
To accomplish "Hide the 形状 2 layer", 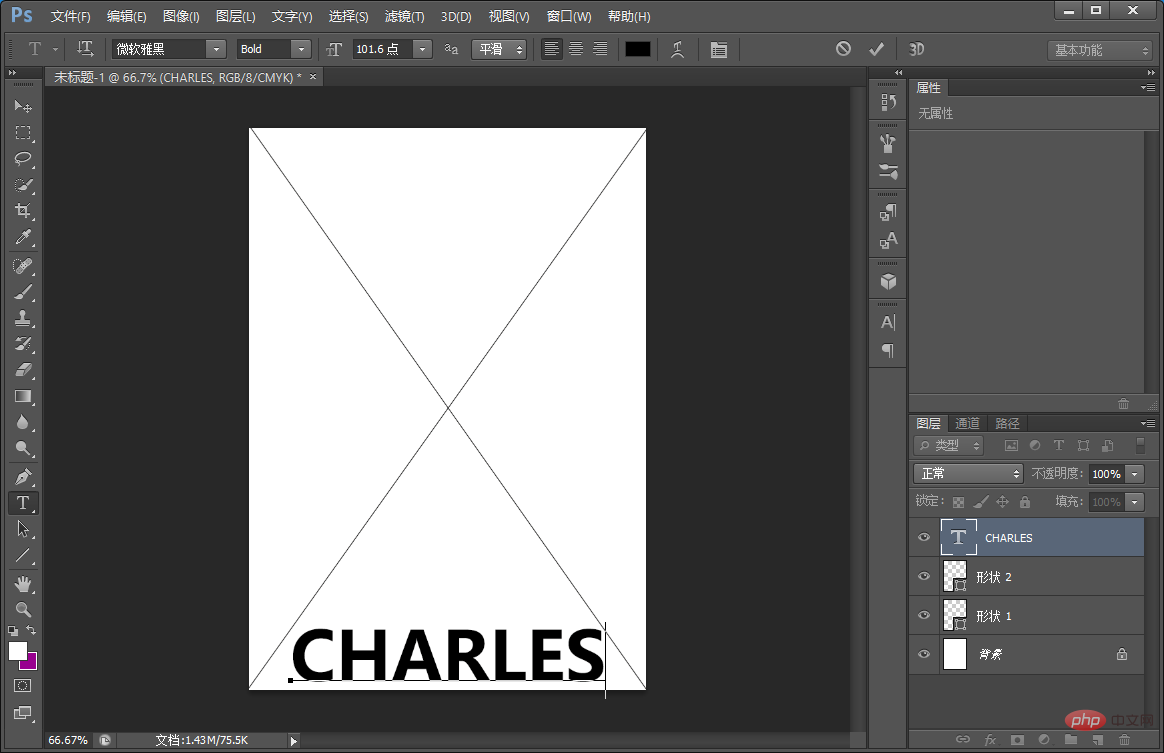I will click(924, 576).
